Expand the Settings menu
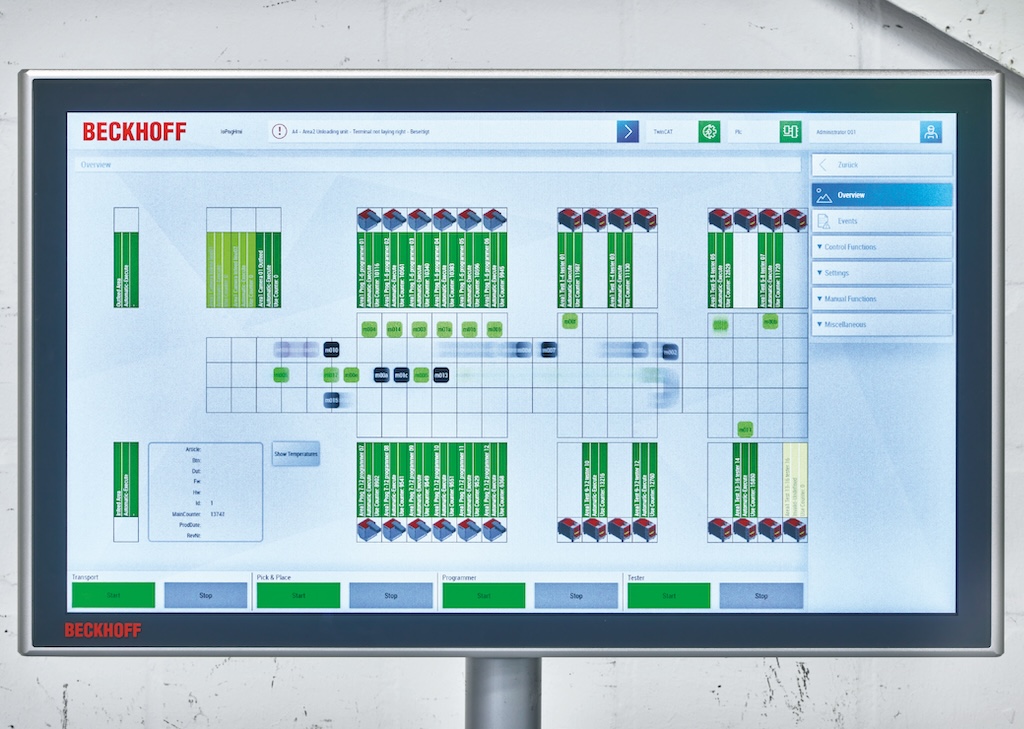1024x729 pixels. tap(882, 272)
